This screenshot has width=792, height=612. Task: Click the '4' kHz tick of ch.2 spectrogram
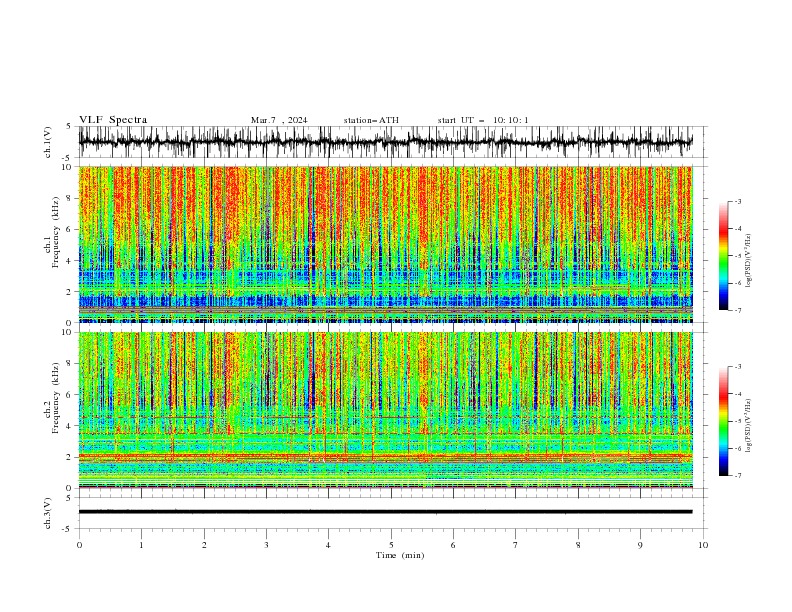[x=70, y=426]
